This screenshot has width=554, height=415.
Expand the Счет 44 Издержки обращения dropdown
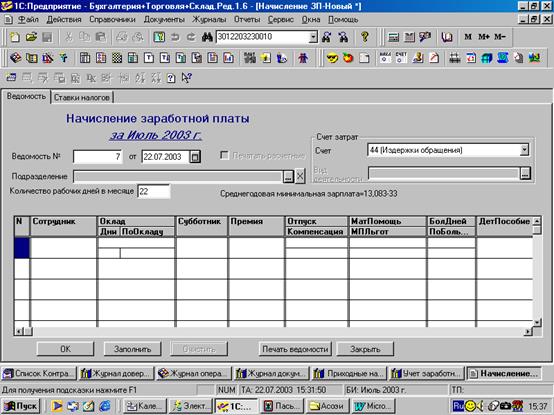pos(524,150)
